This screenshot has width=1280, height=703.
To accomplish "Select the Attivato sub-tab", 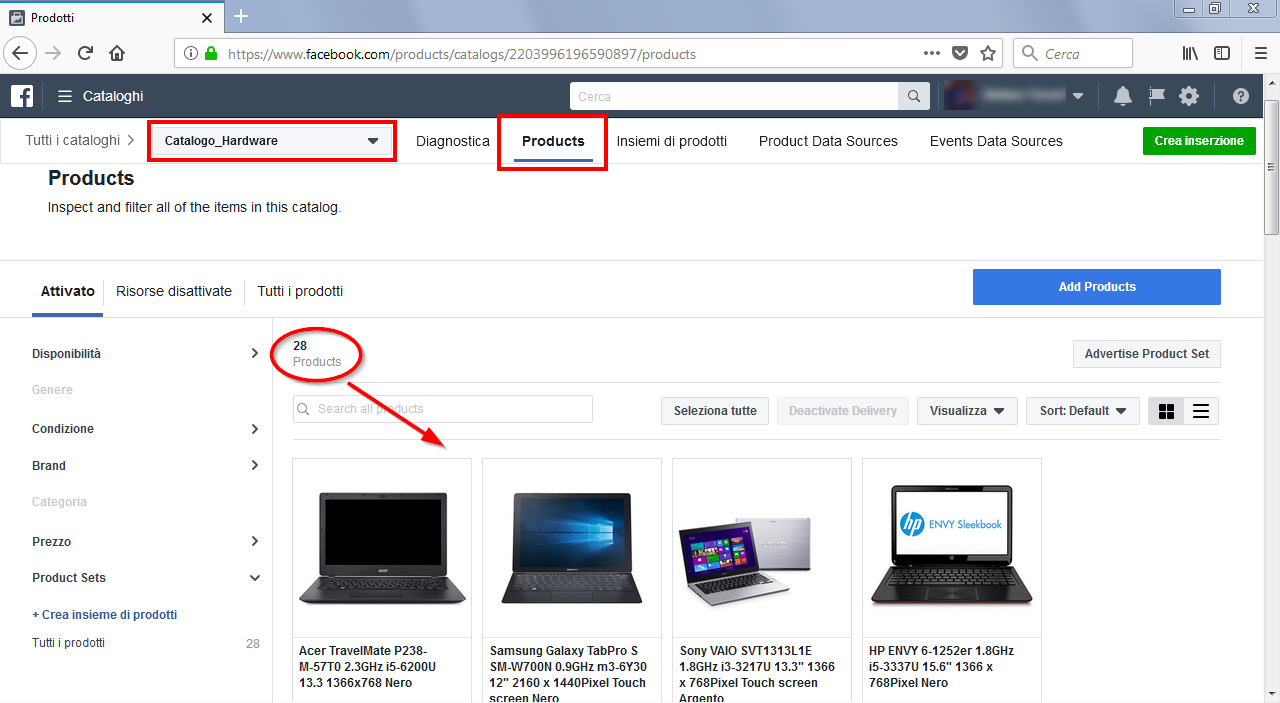I will pos(67,291).
